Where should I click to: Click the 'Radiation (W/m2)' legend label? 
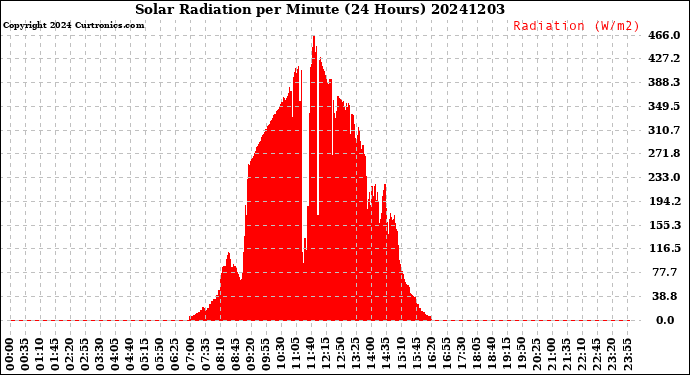(x=576, y=26)
